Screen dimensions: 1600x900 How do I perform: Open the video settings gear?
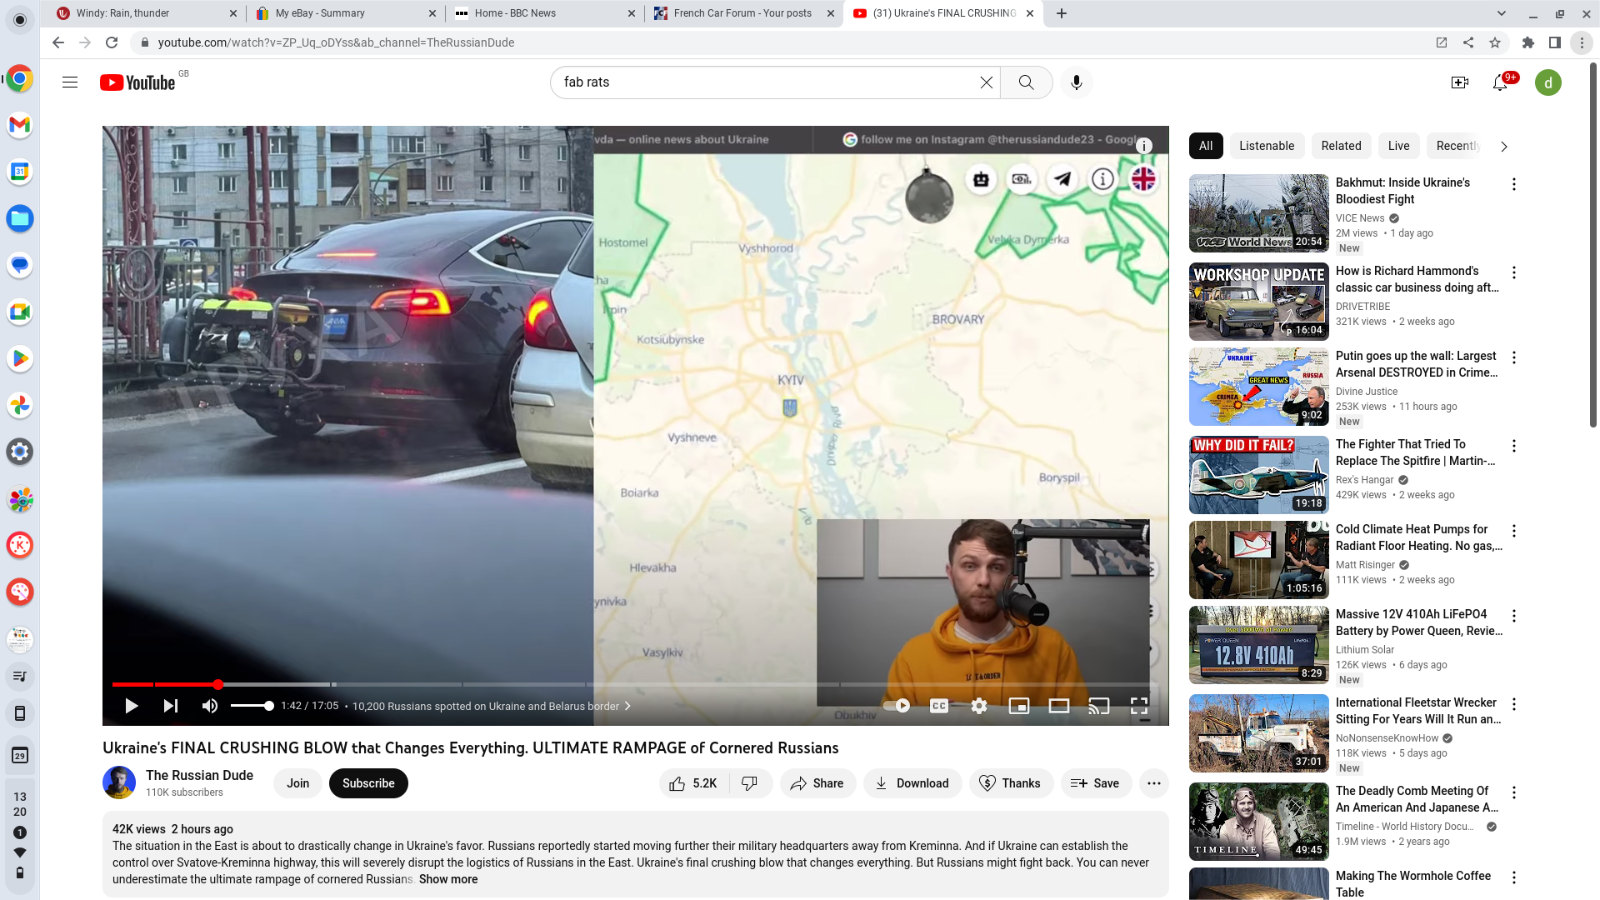coord(979,706)
